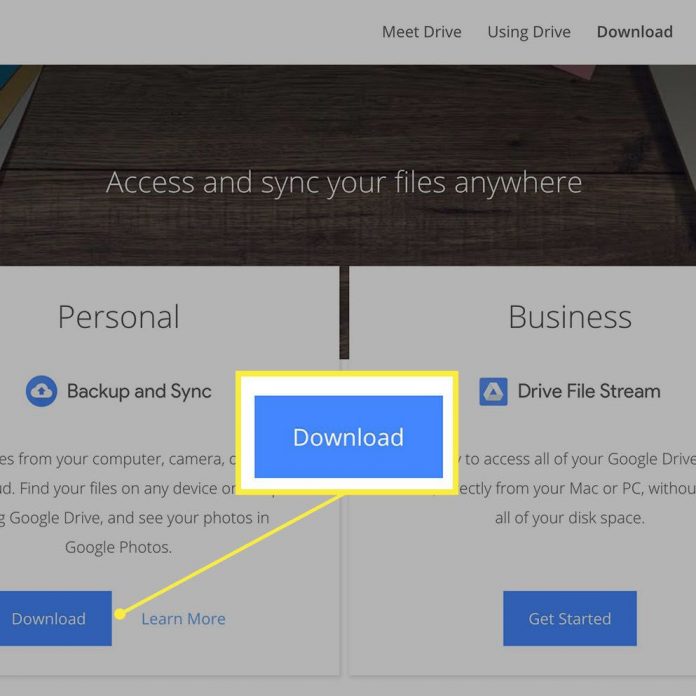Select the Drive File Stream label text
696x696 pixels.
click(x=588, y=391)
